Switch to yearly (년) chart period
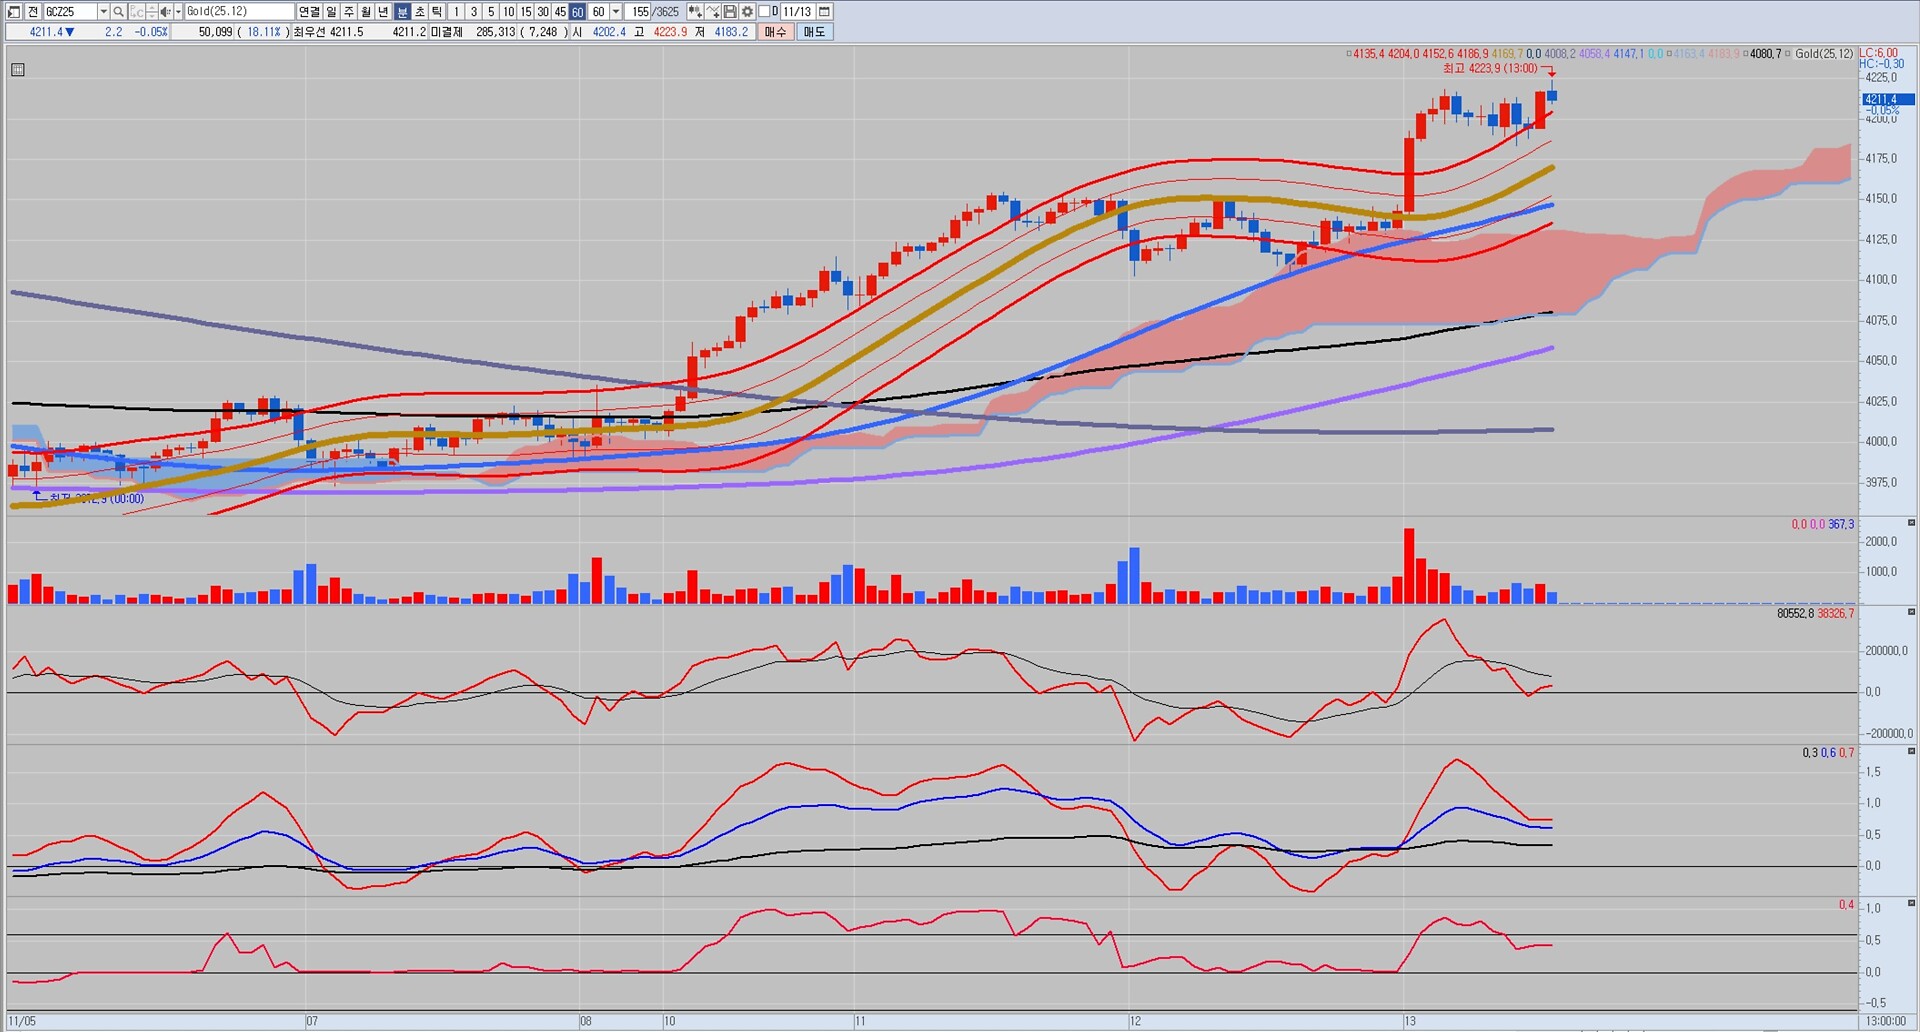The image size is (1920, 1032). click(383, 12)
